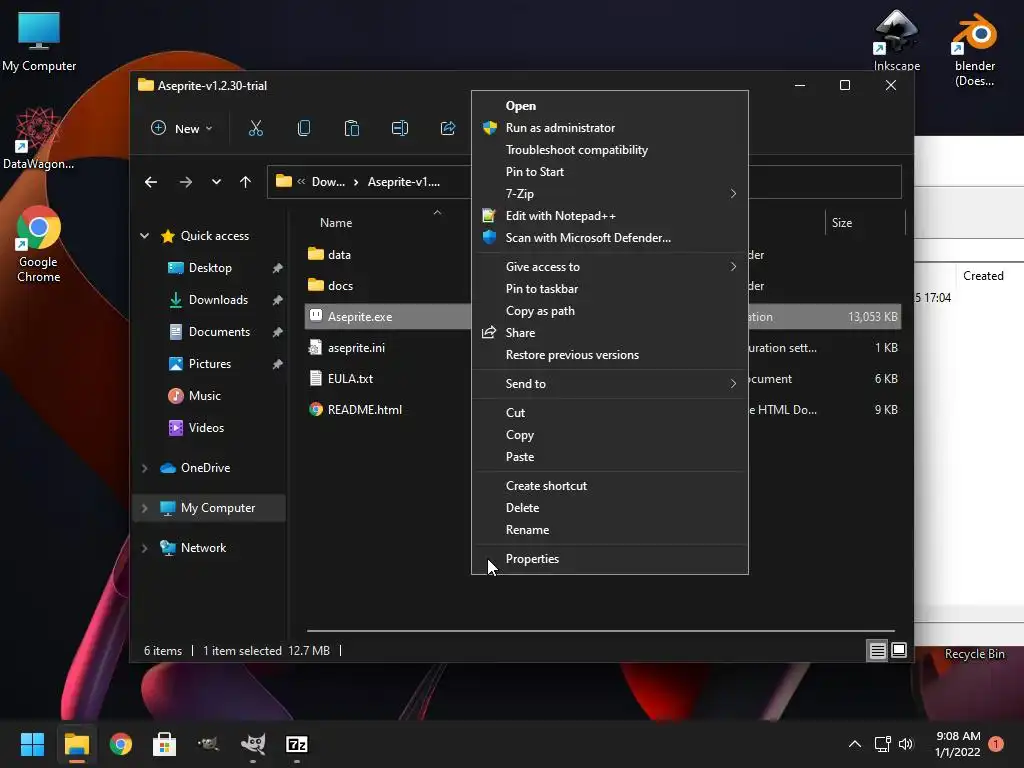
Task: Click the Dow... breadcrumb in address bar
Action: 328,182
